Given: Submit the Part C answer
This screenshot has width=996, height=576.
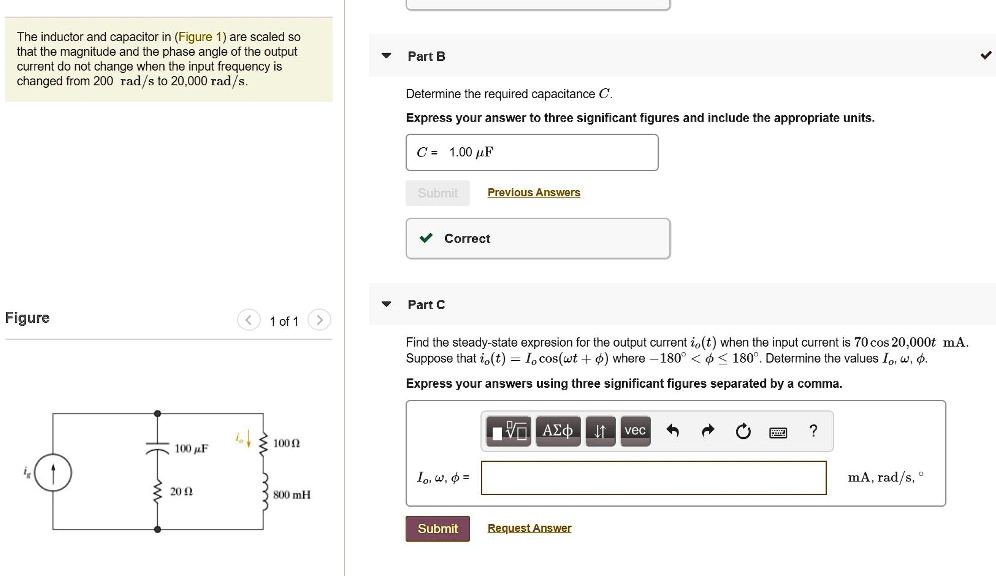Looking at the screenshot, I should pos(437,528).
